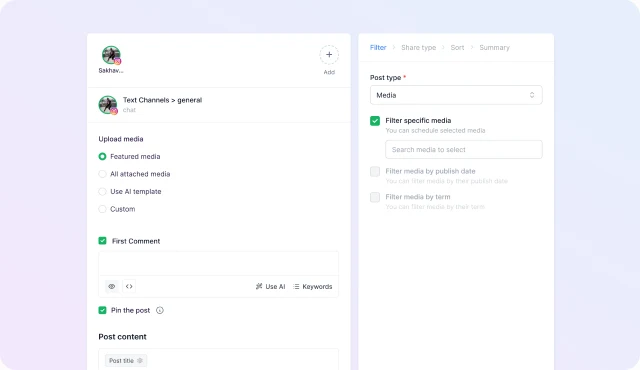The image size is (640, 370).
Task: Enable Filter media by term checkbox
Action: pyautogui.click(x=375, y=197)
